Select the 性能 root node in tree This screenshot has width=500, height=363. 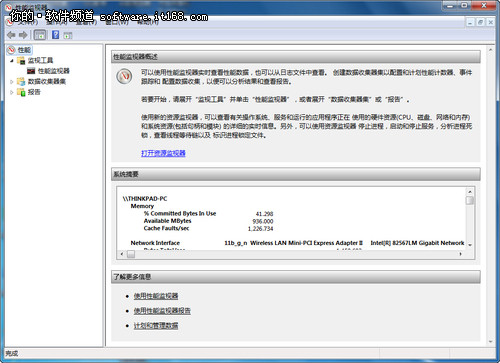[x=24, y=50]
